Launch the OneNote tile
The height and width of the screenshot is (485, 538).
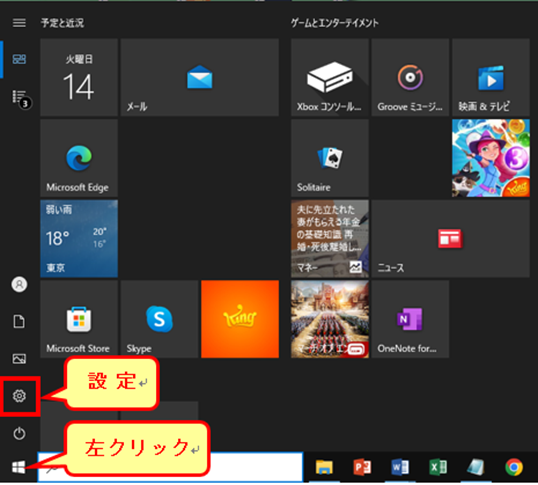(410, 319)
